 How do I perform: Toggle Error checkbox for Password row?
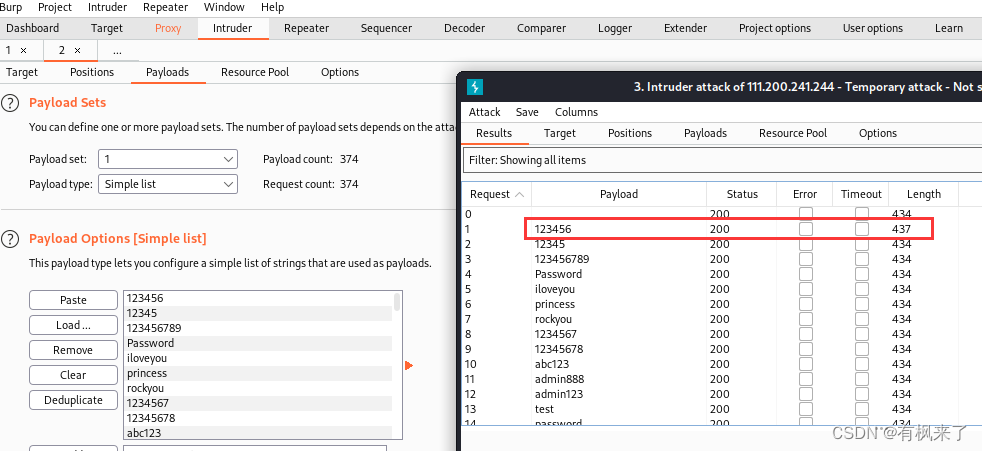(x=805, y=274)
